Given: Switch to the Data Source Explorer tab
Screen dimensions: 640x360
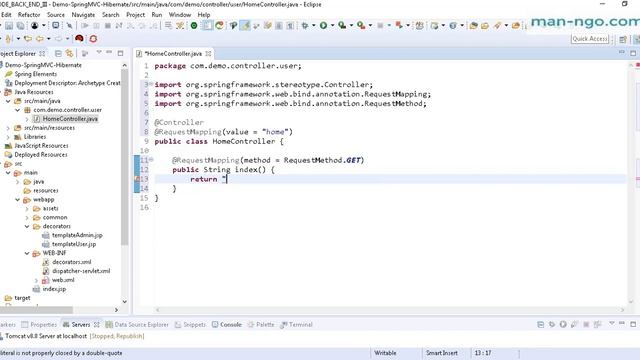Looking at the screenshot, I should [137, 324].
